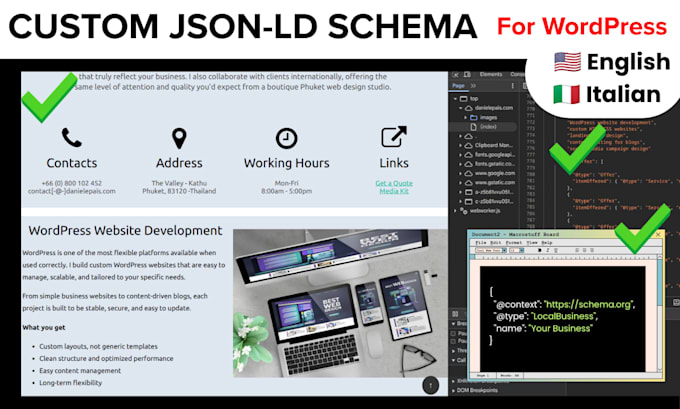
Task: Expand the Clipboard Man... node arrow
Action: 460,145
